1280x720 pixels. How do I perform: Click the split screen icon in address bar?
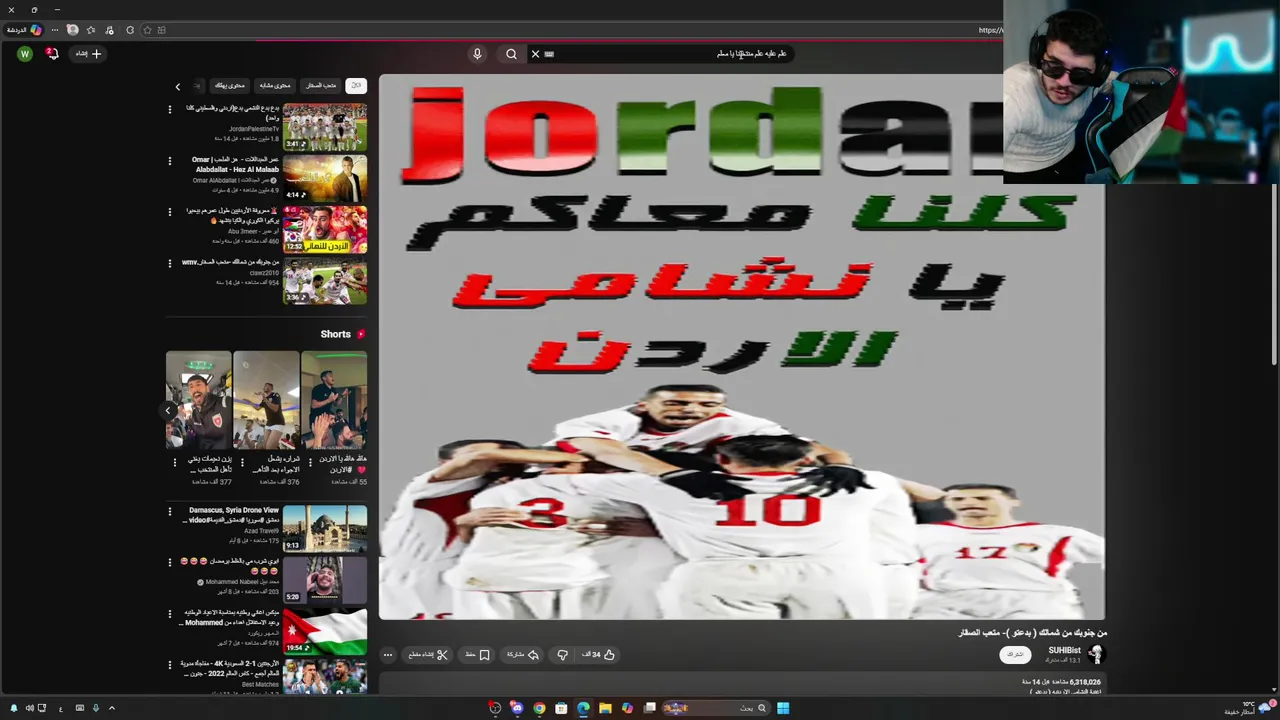point(162,30)
